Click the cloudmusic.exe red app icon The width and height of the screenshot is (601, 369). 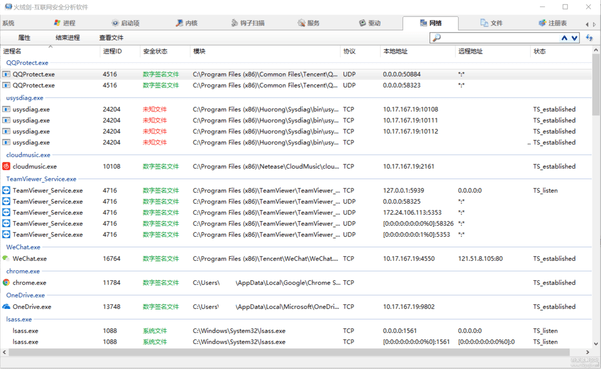click(6, 166)
